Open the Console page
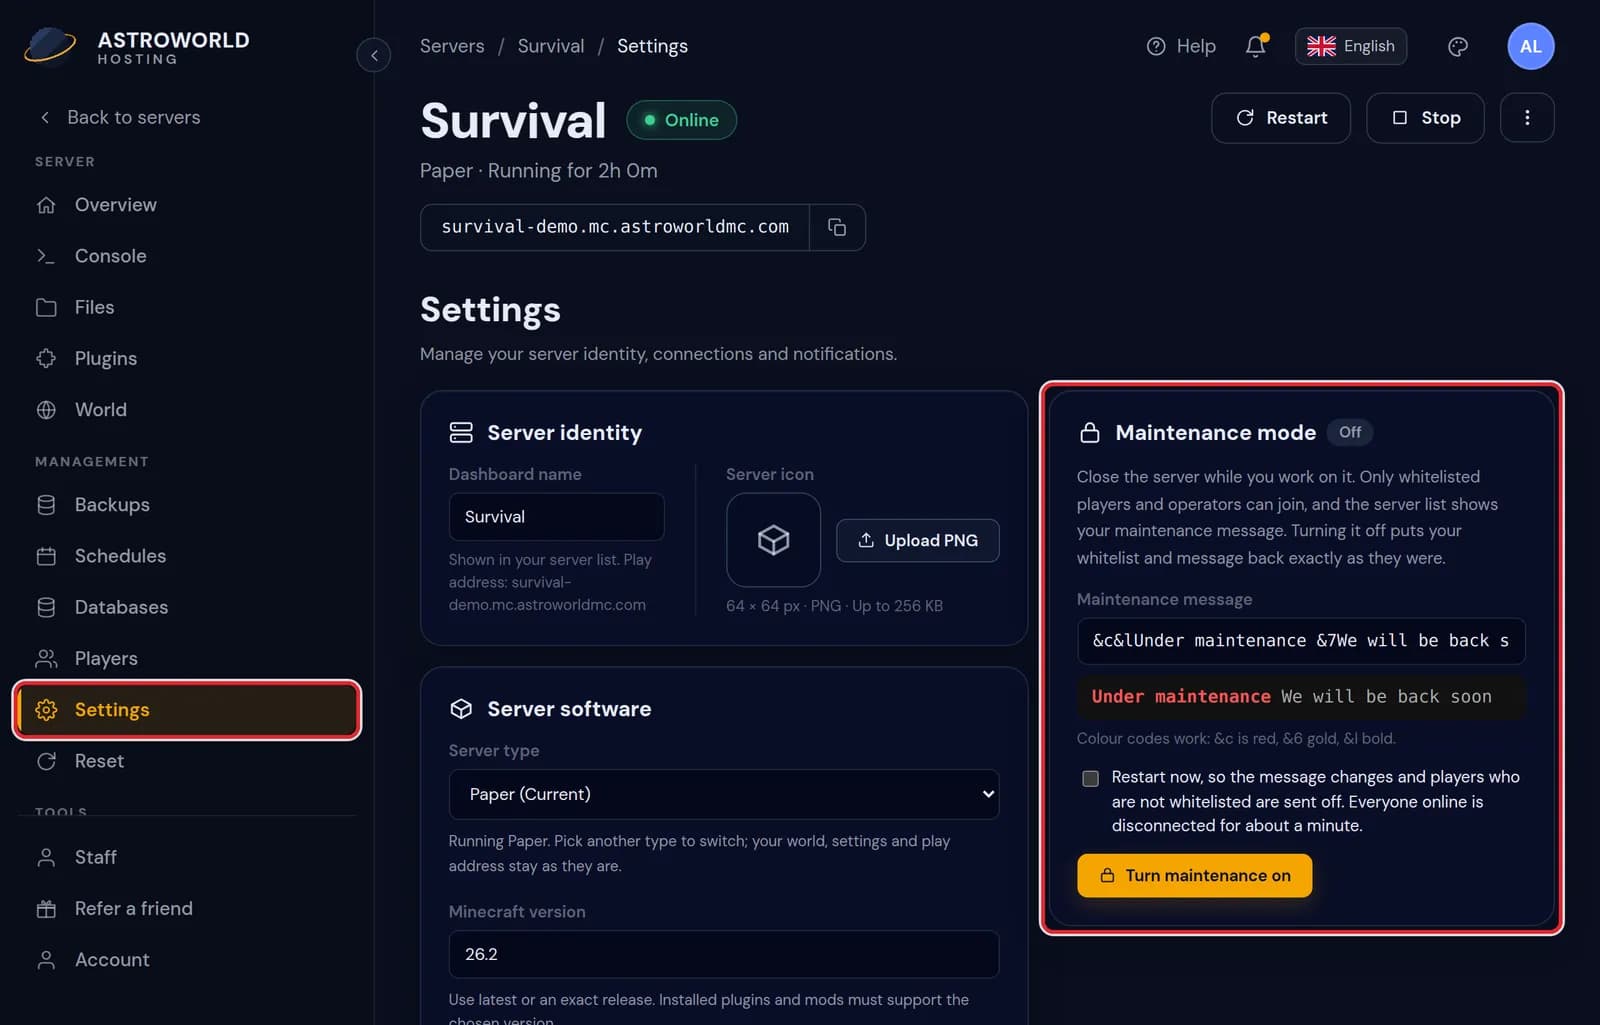Viewport: 1600px width, 1025px height. click(187, 256)
